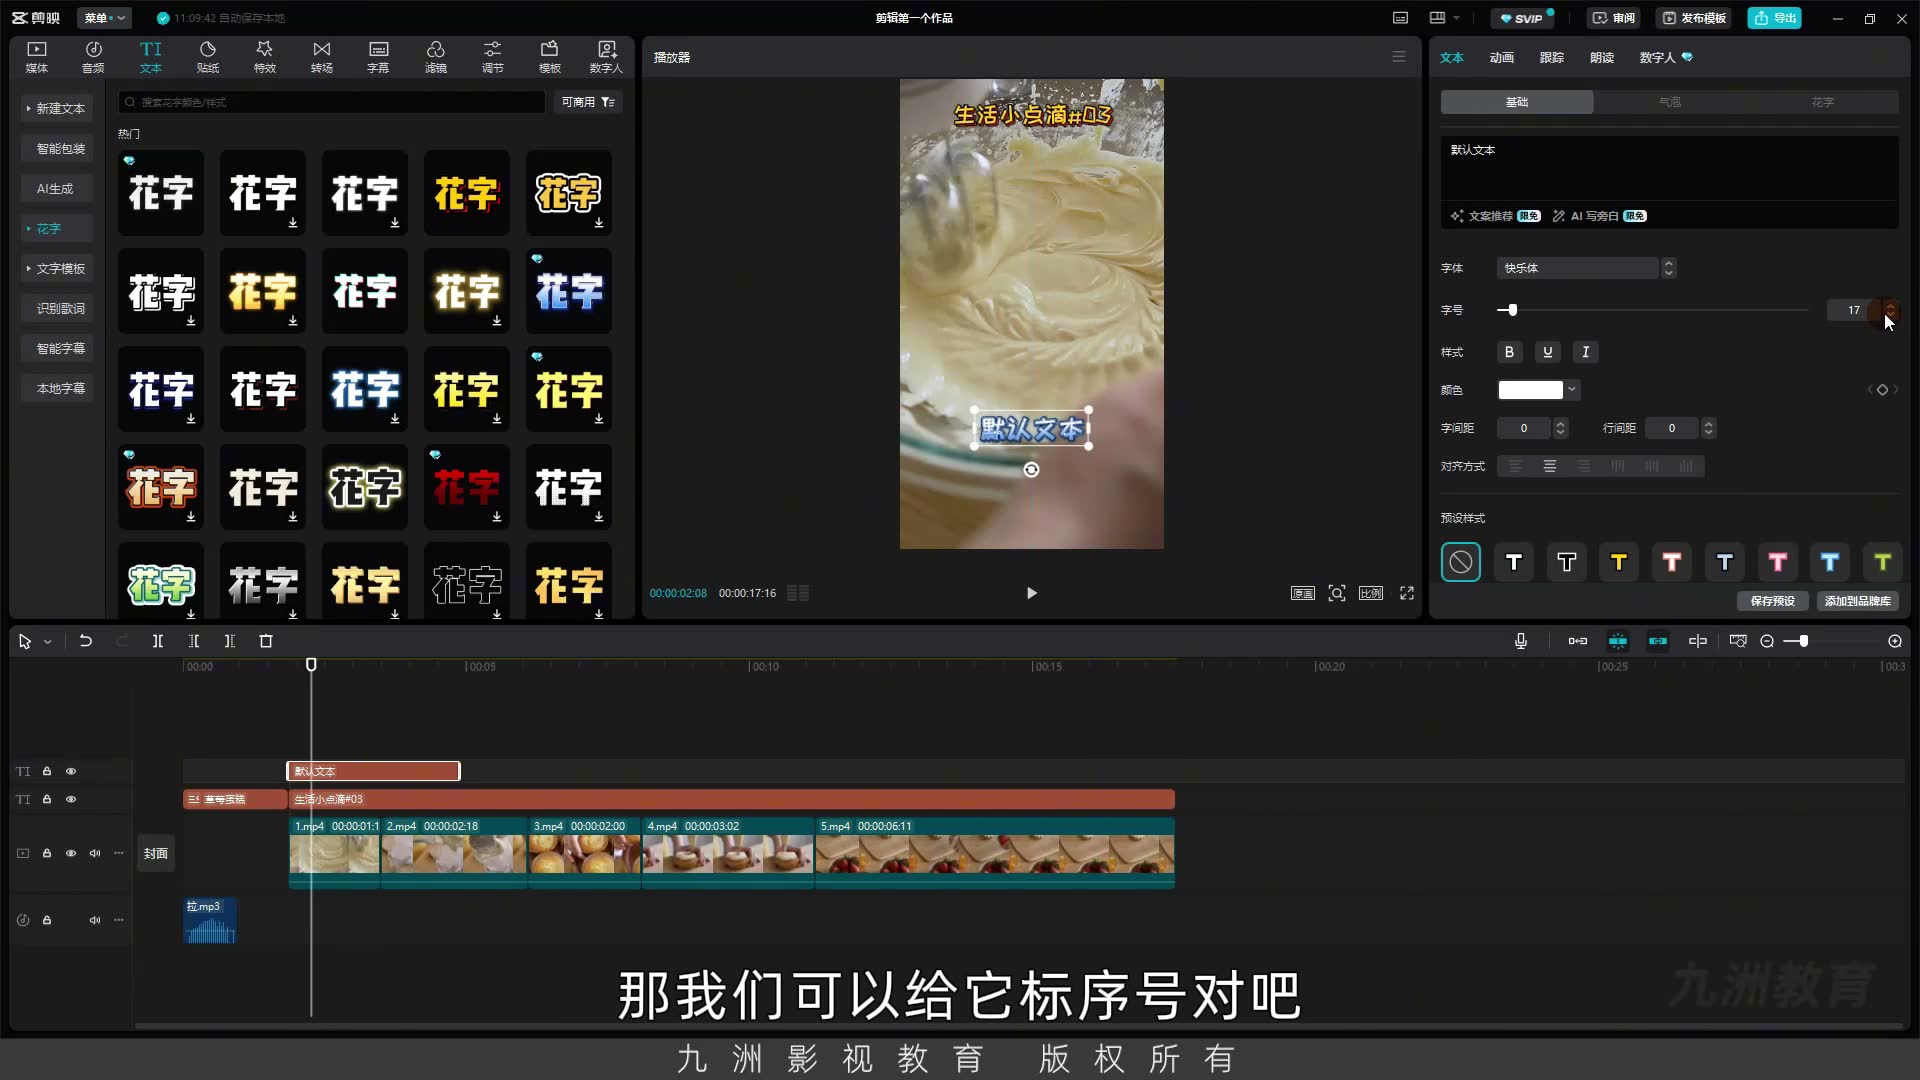This screenshot has height=1080, width=1920.
Task: Mute the audio track 拉.mp3 speaker icon
Action: [x=95, y=920]
